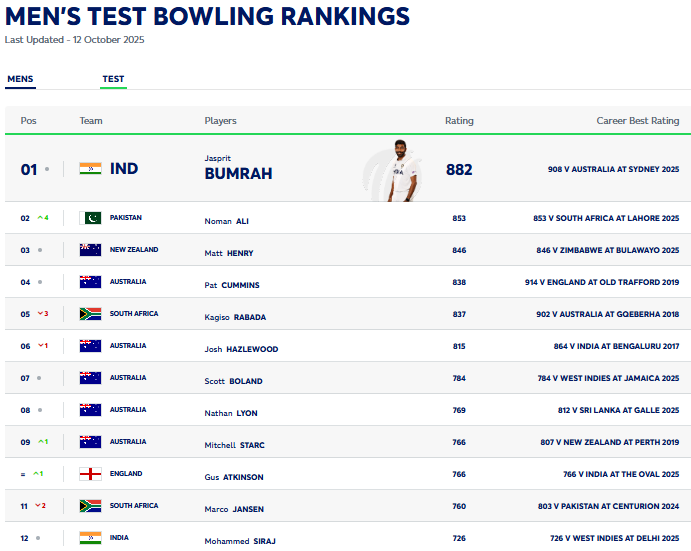
Task: Click the Pakistan flag icon
Action: [90, 218]
